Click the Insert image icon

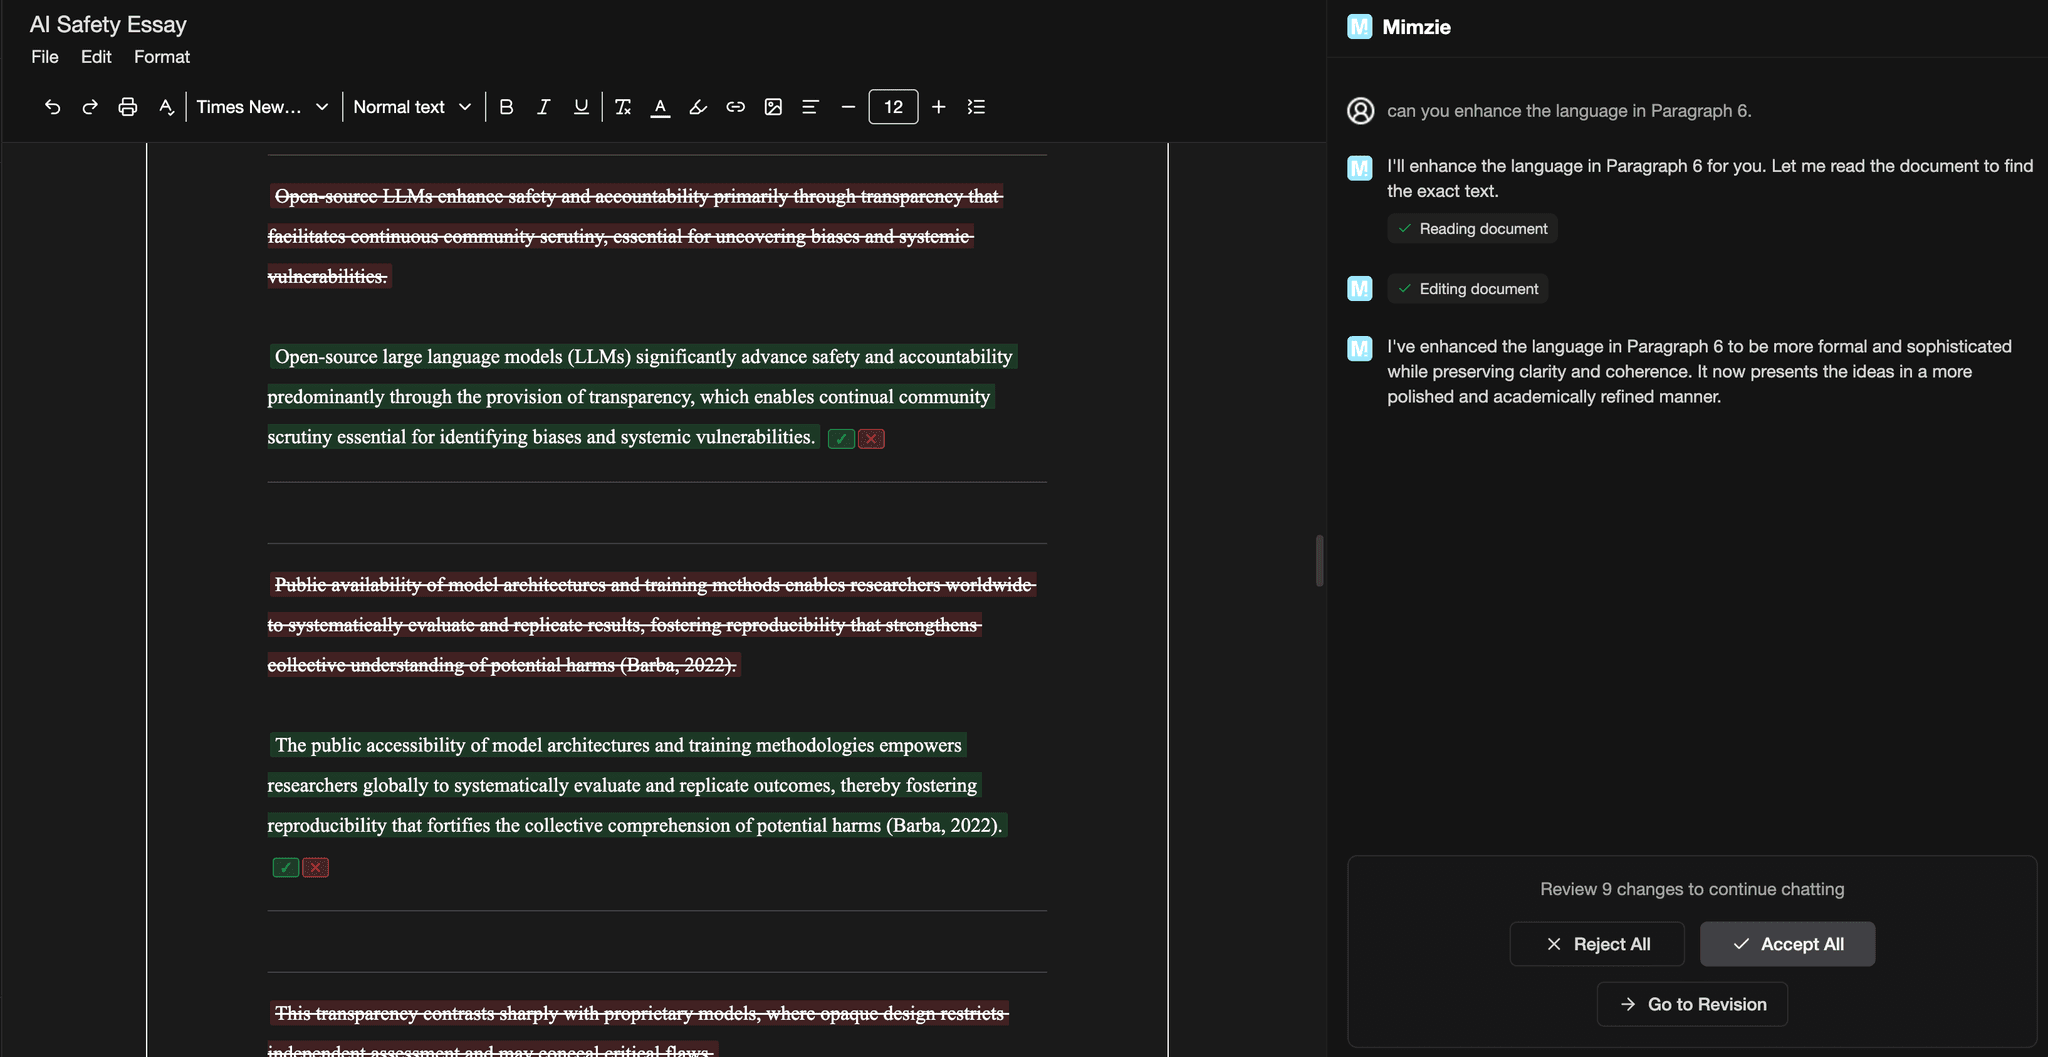click(x=773, y=106)
